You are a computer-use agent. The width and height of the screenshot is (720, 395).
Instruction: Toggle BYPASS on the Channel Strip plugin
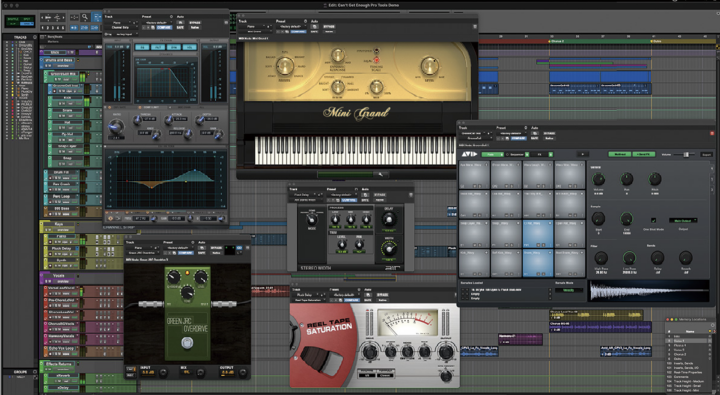click(195, 23)
